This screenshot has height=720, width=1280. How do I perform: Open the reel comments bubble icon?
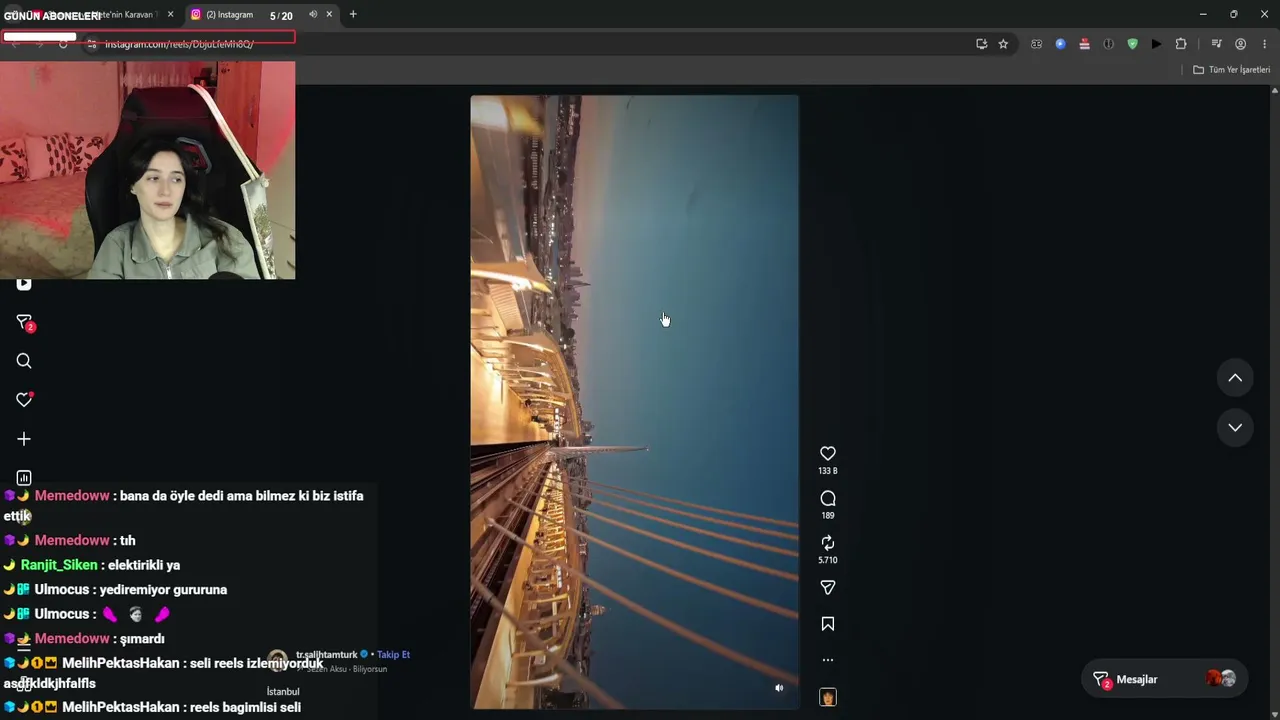pyautogui.click(x=828, y=498)
